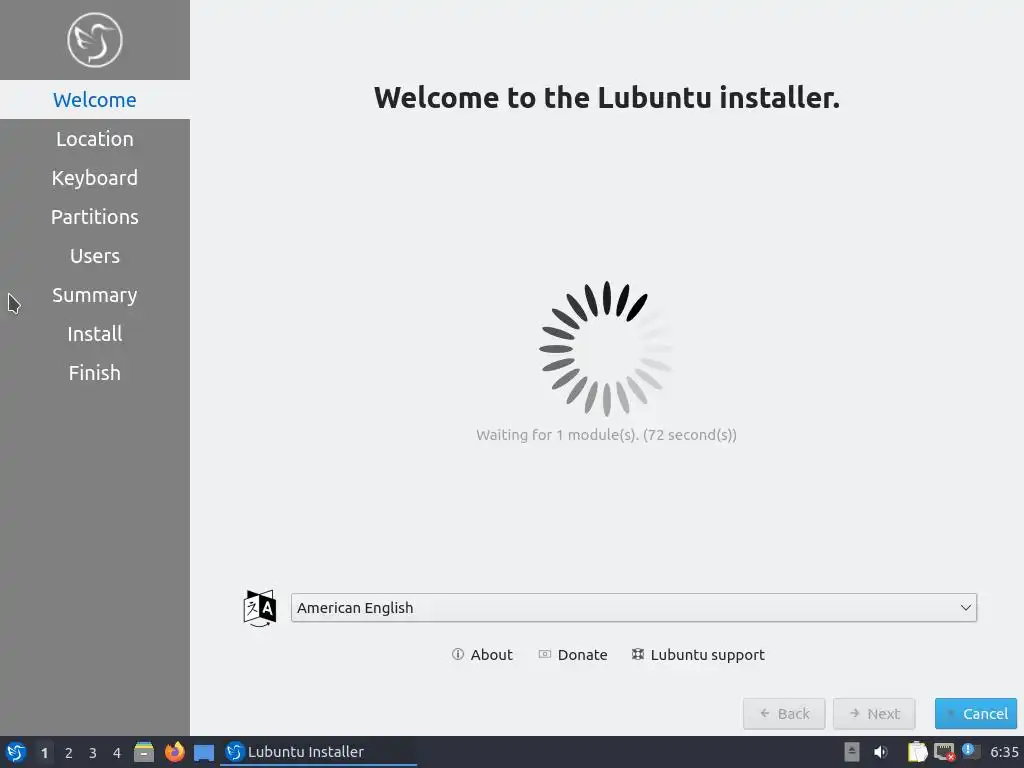Switch to desktop workspace 3
This screenshot has height=768, width=1024.
click(x=93, y=753)
